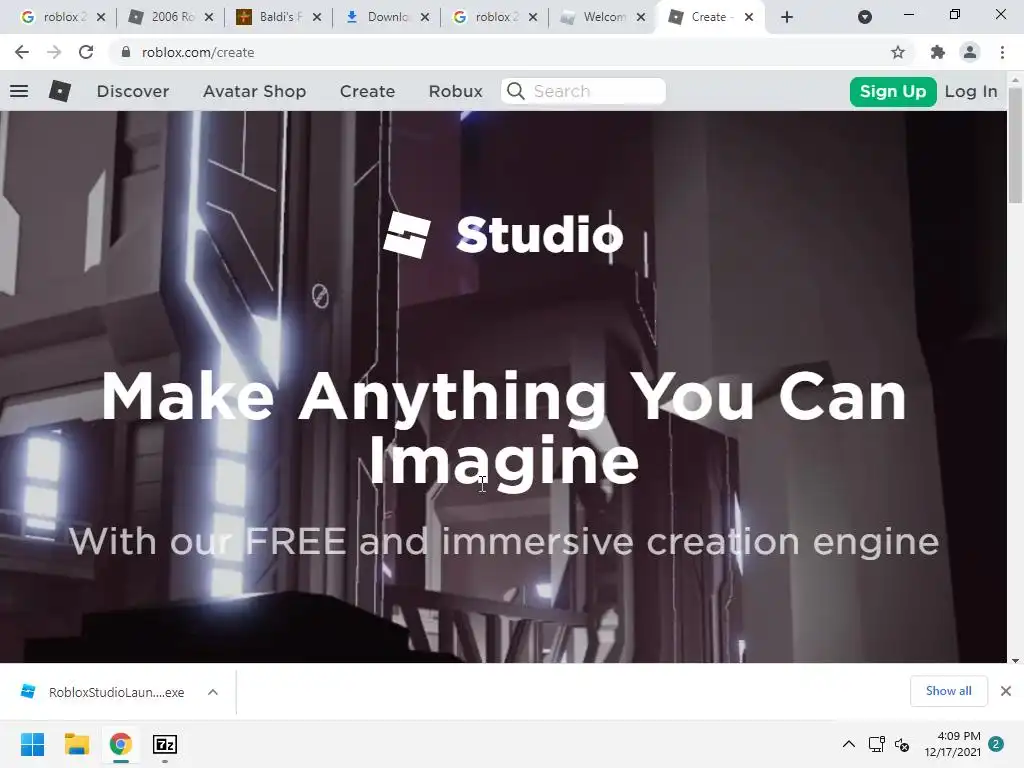This screenshot has height=768, width=1024.
Task: View site info via the padlock icon
Action: coord(126,52)
